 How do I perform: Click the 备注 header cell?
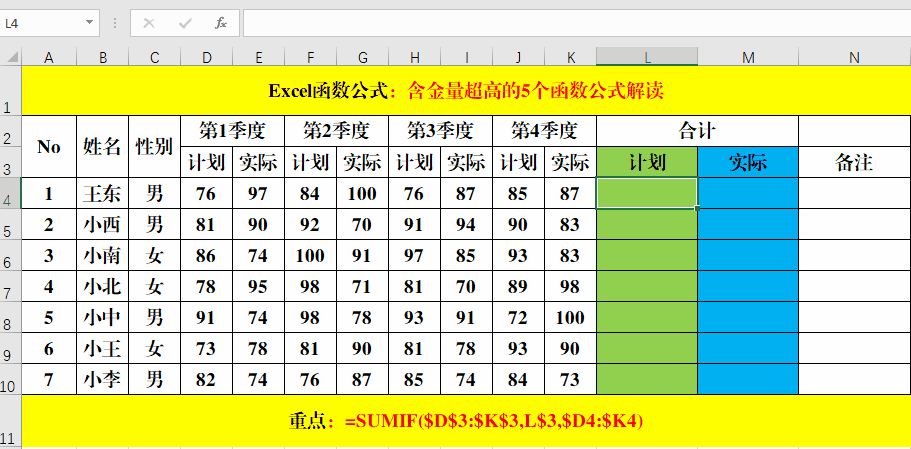(854, 163)
